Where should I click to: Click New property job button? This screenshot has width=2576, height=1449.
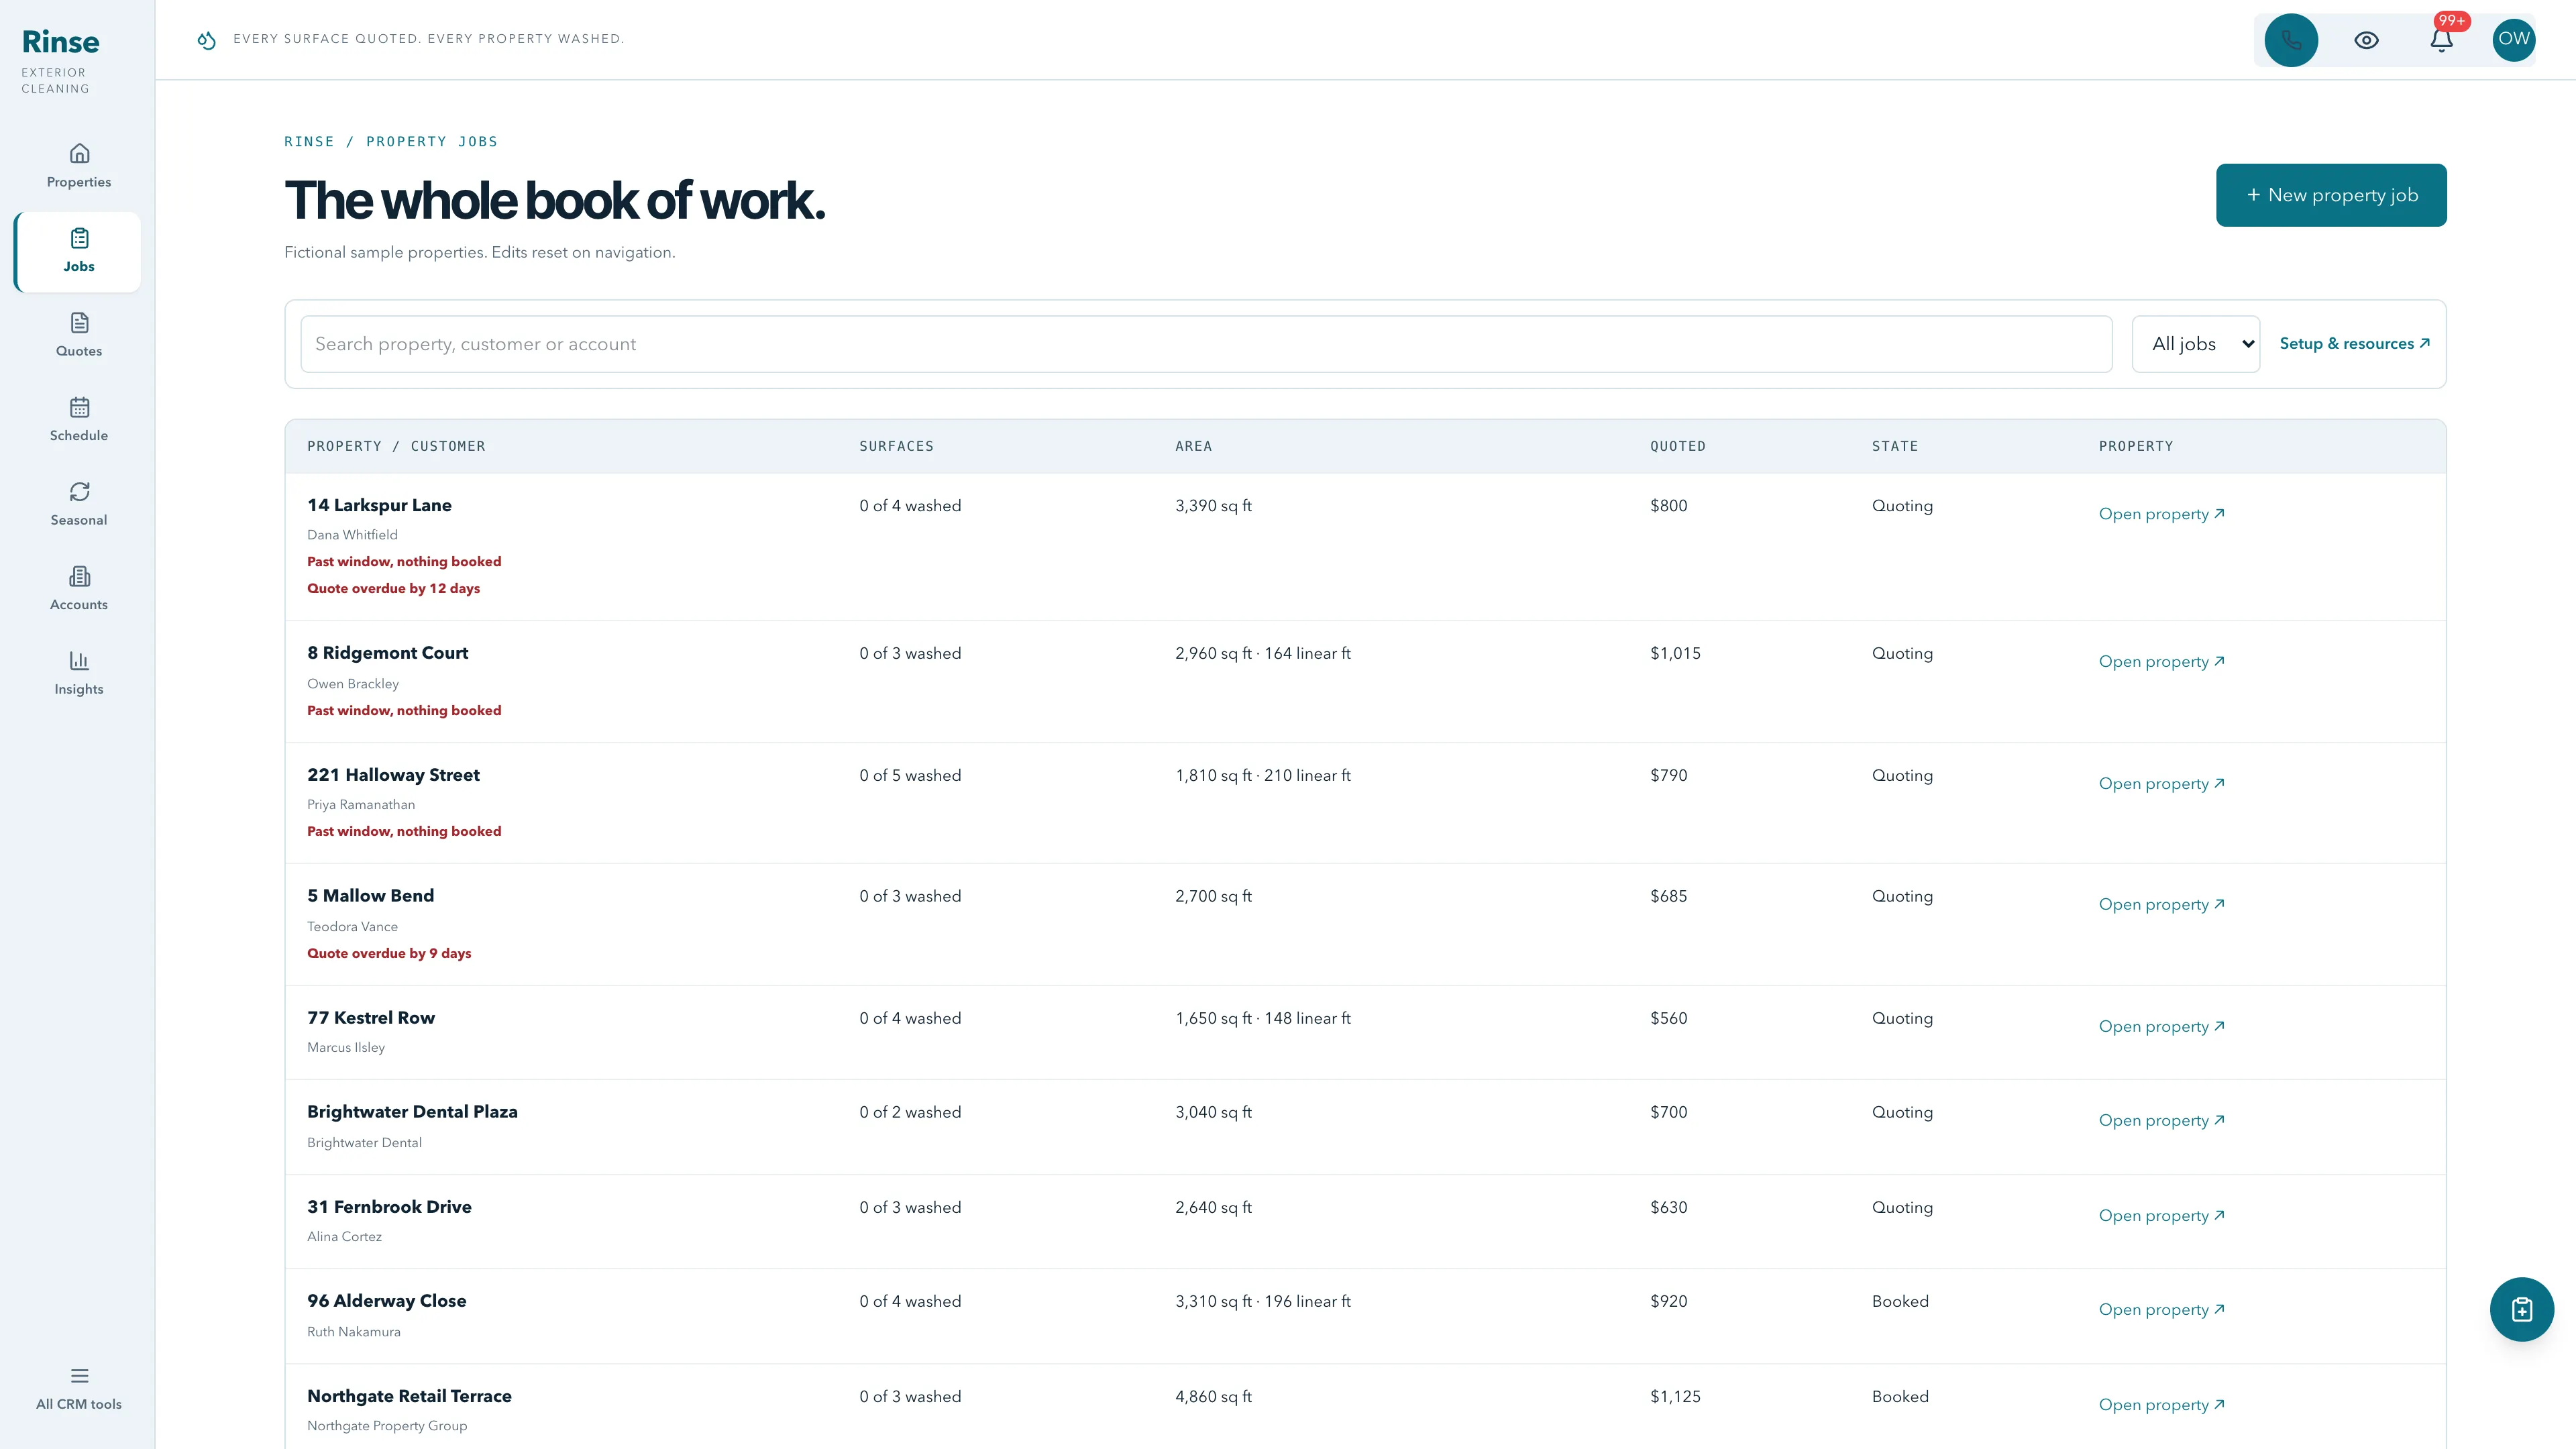click(x=2331, y=195)
